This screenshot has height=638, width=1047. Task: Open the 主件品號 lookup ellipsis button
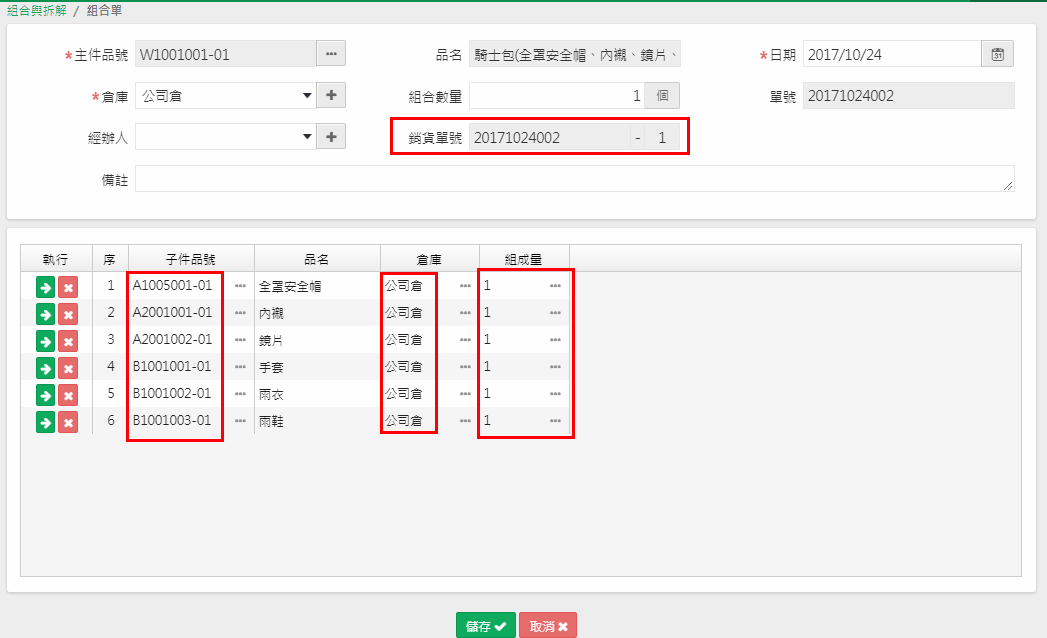[x=331, y=53]
